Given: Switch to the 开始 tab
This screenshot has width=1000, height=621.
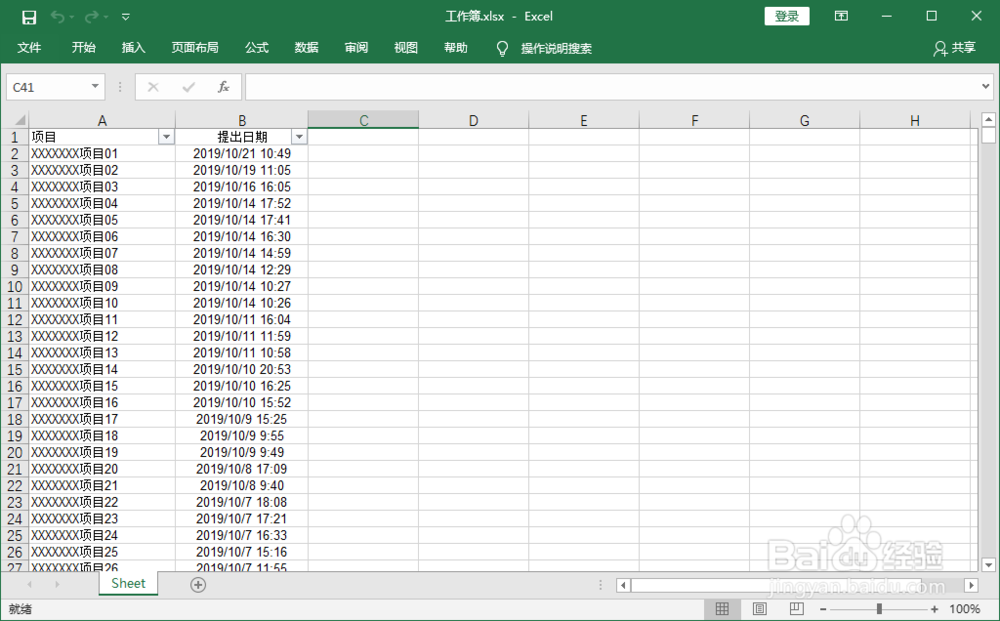Looking at the screenshot, I should tap(84, 48).
